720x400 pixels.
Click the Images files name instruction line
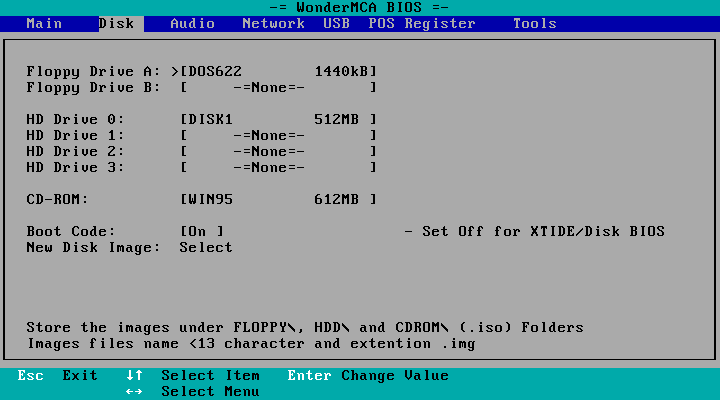click(x=251, y=344)
